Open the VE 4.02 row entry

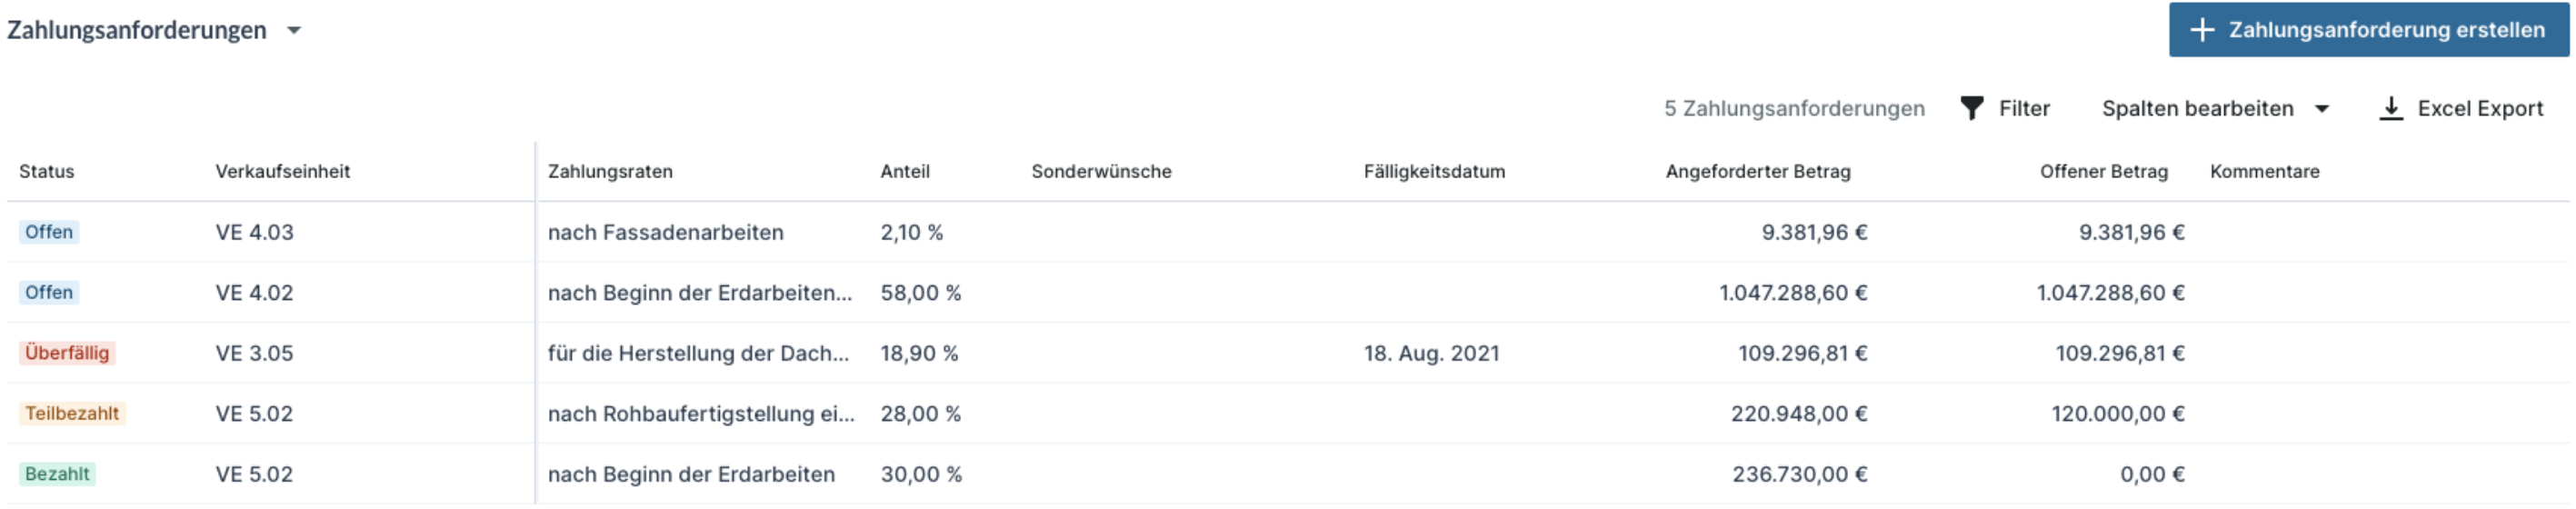(x=254, y=292)
